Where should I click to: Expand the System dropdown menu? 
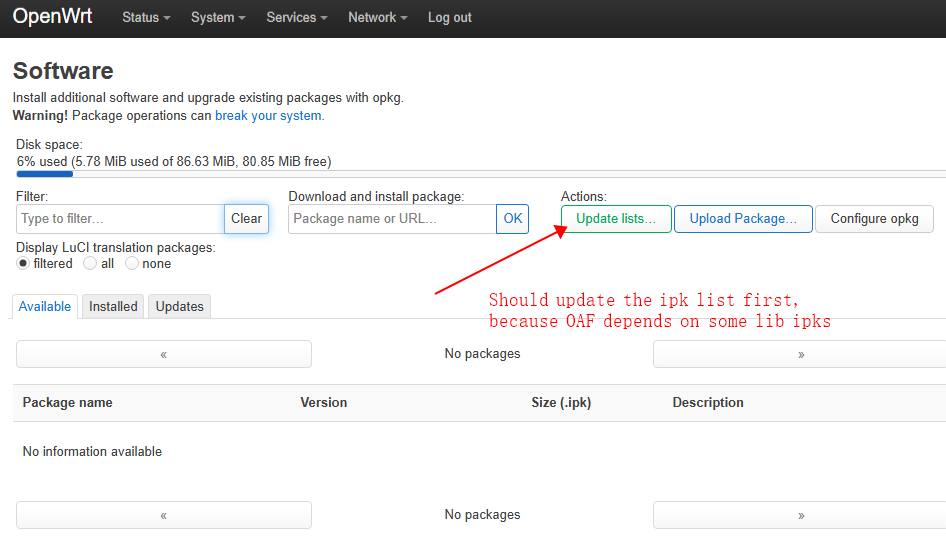(218, 18)
